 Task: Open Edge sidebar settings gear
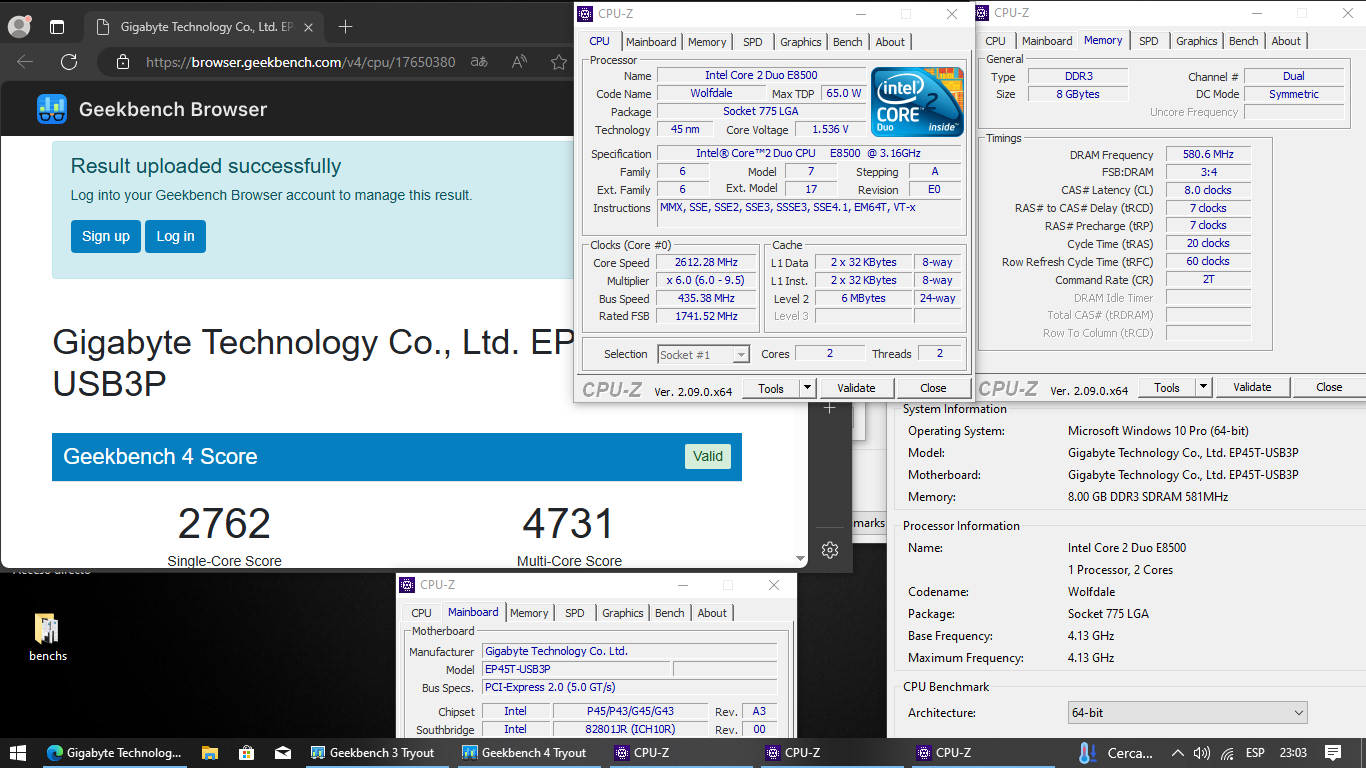coord(829,550)
